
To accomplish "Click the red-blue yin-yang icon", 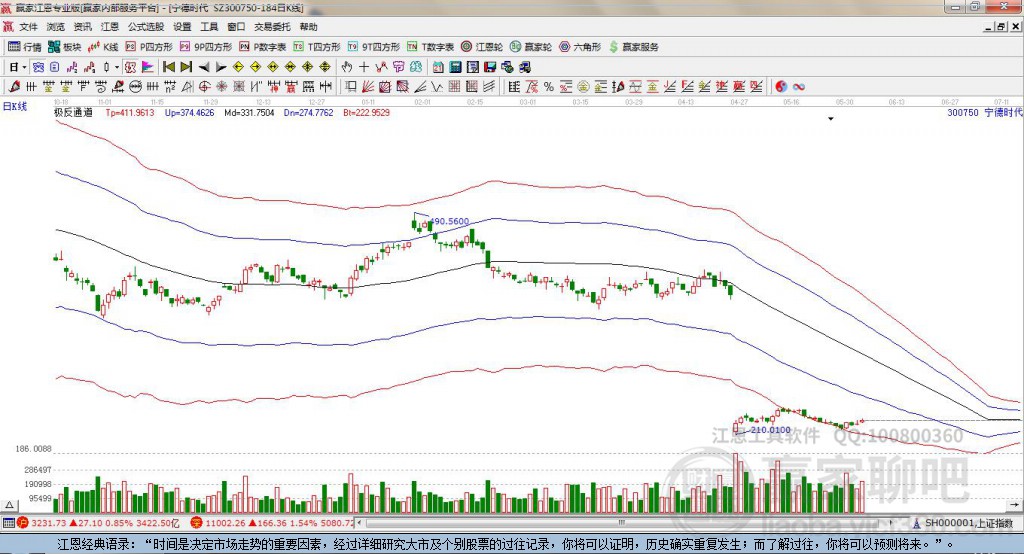I will tap(781, 86).
